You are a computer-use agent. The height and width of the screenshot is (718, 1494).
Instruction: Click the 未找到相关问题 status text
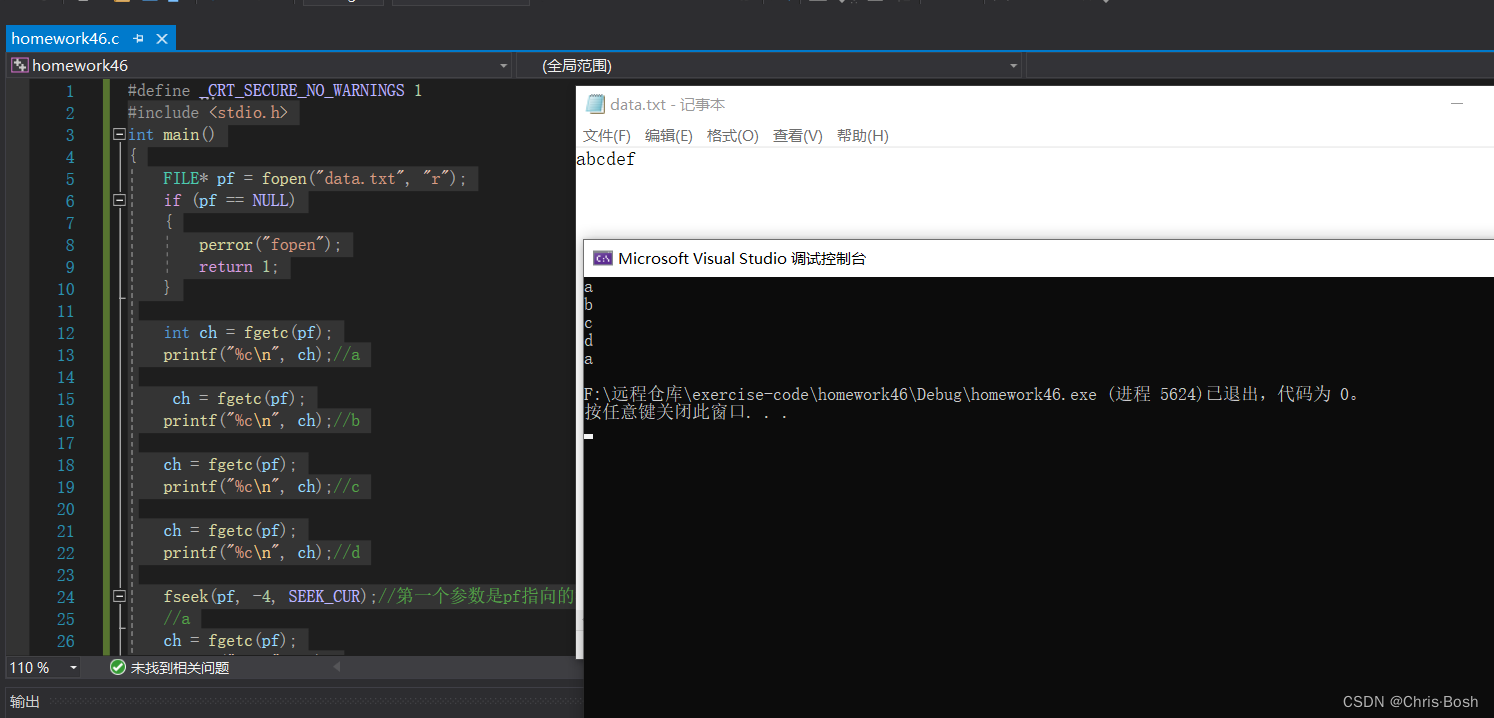(180, 667)
